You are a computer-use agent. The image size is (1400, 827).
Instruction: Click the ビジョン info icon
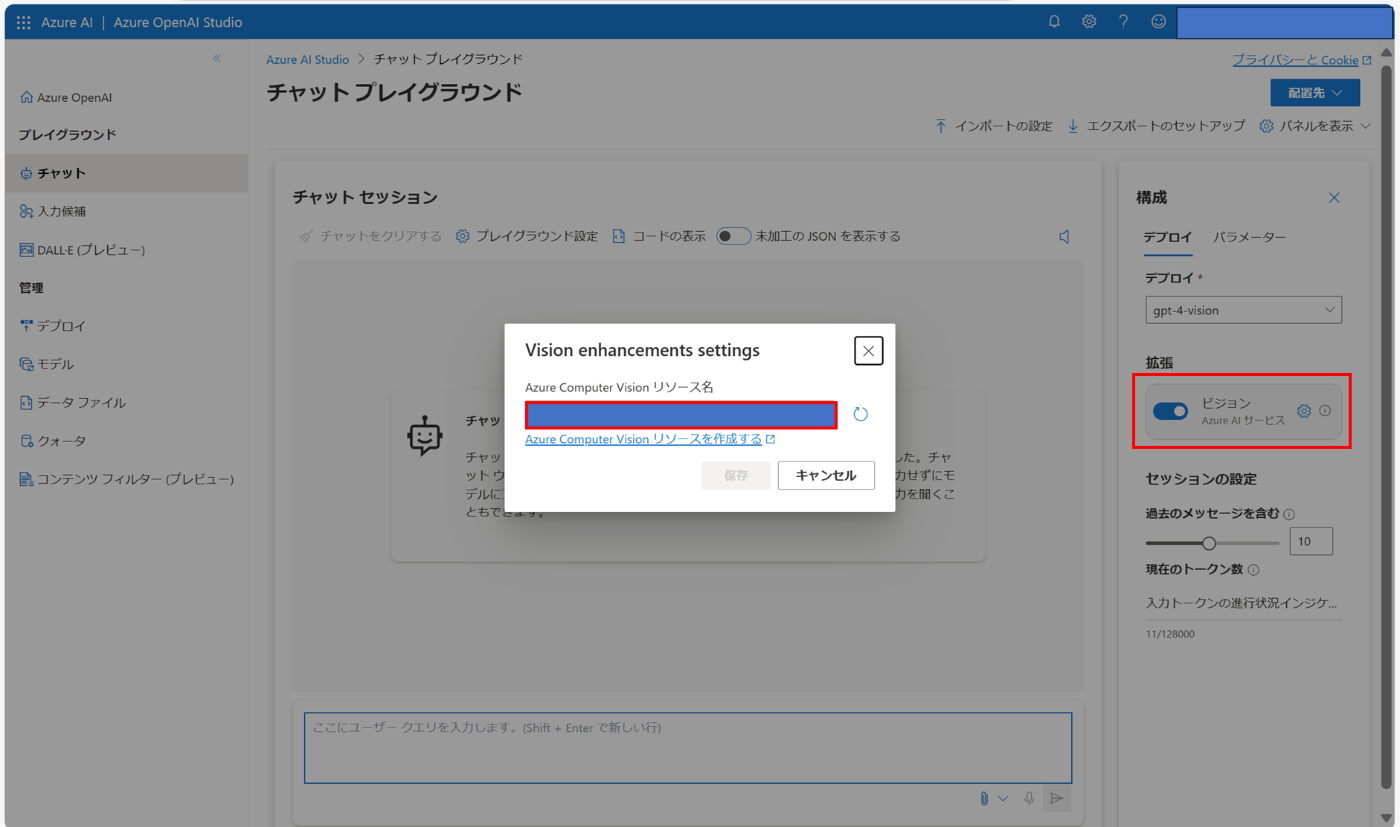coord(1325,411)
